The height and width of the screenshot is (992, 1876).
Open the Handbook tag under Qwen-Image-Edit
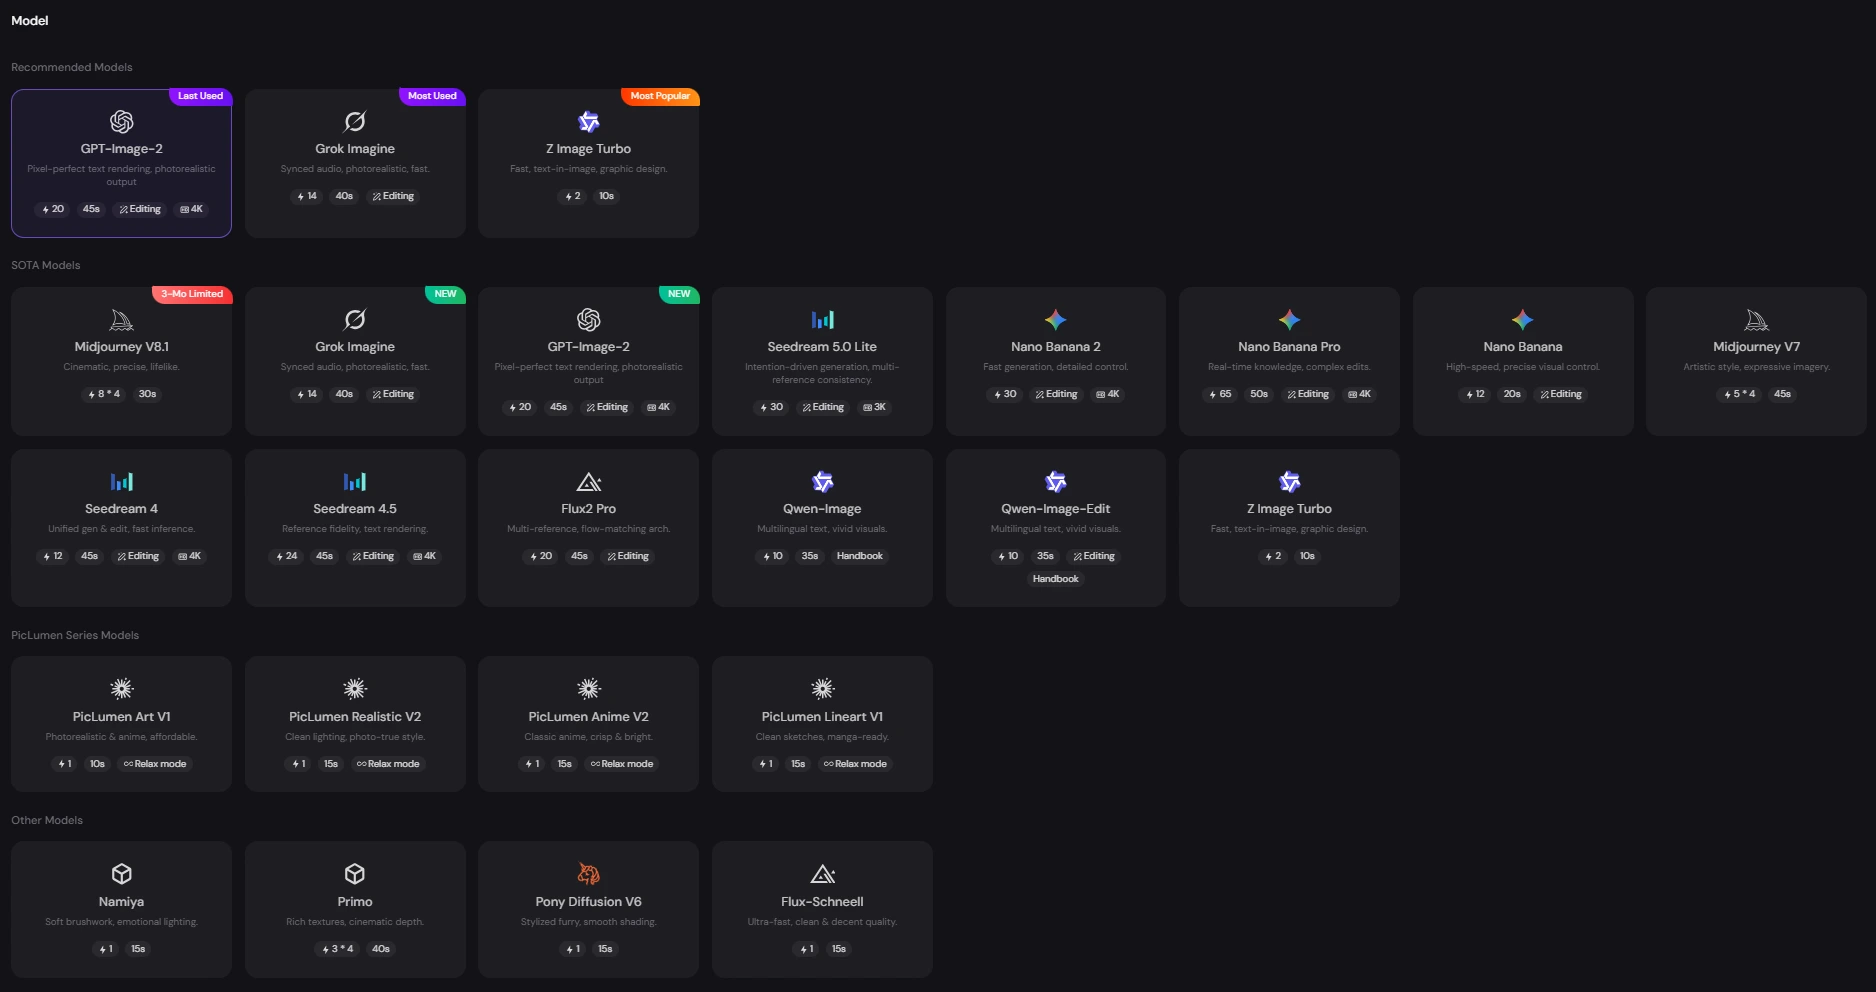pos(1055,579)
